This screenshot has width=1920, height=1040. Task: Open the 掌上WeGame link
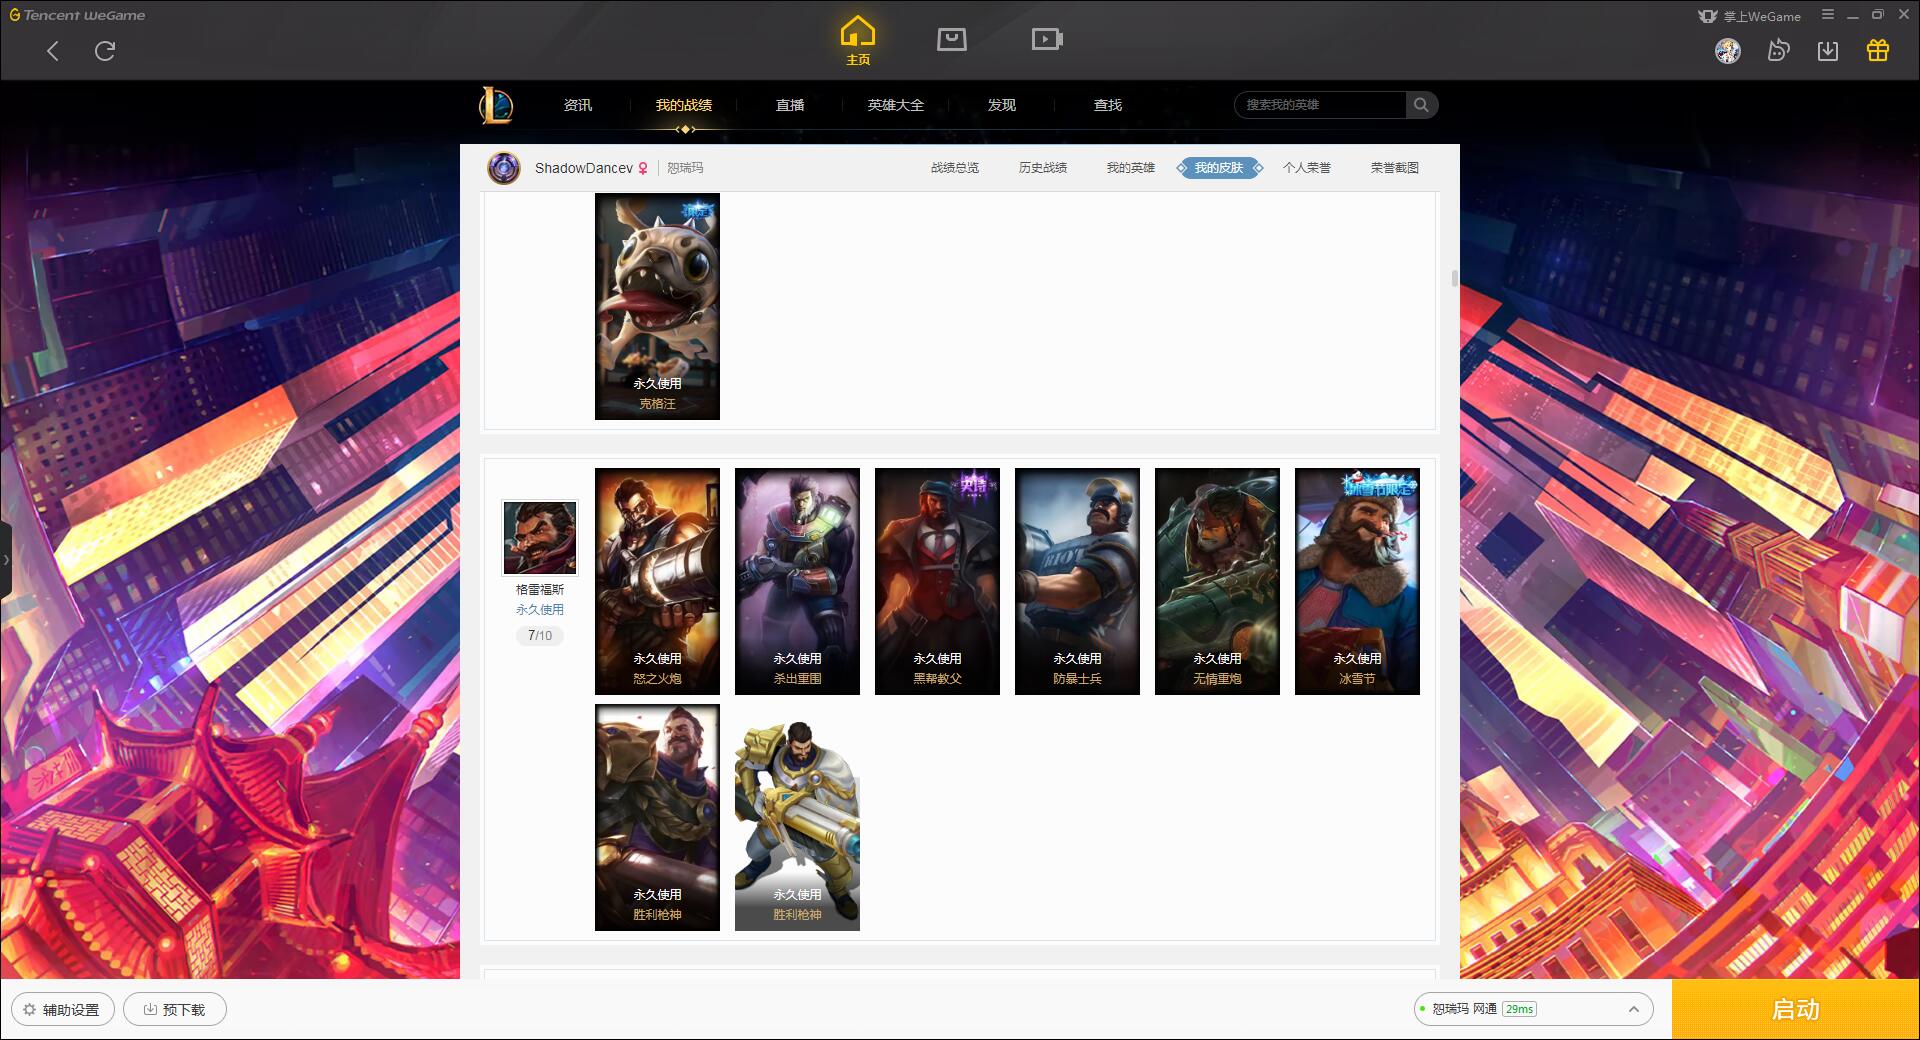(1750, 16)
